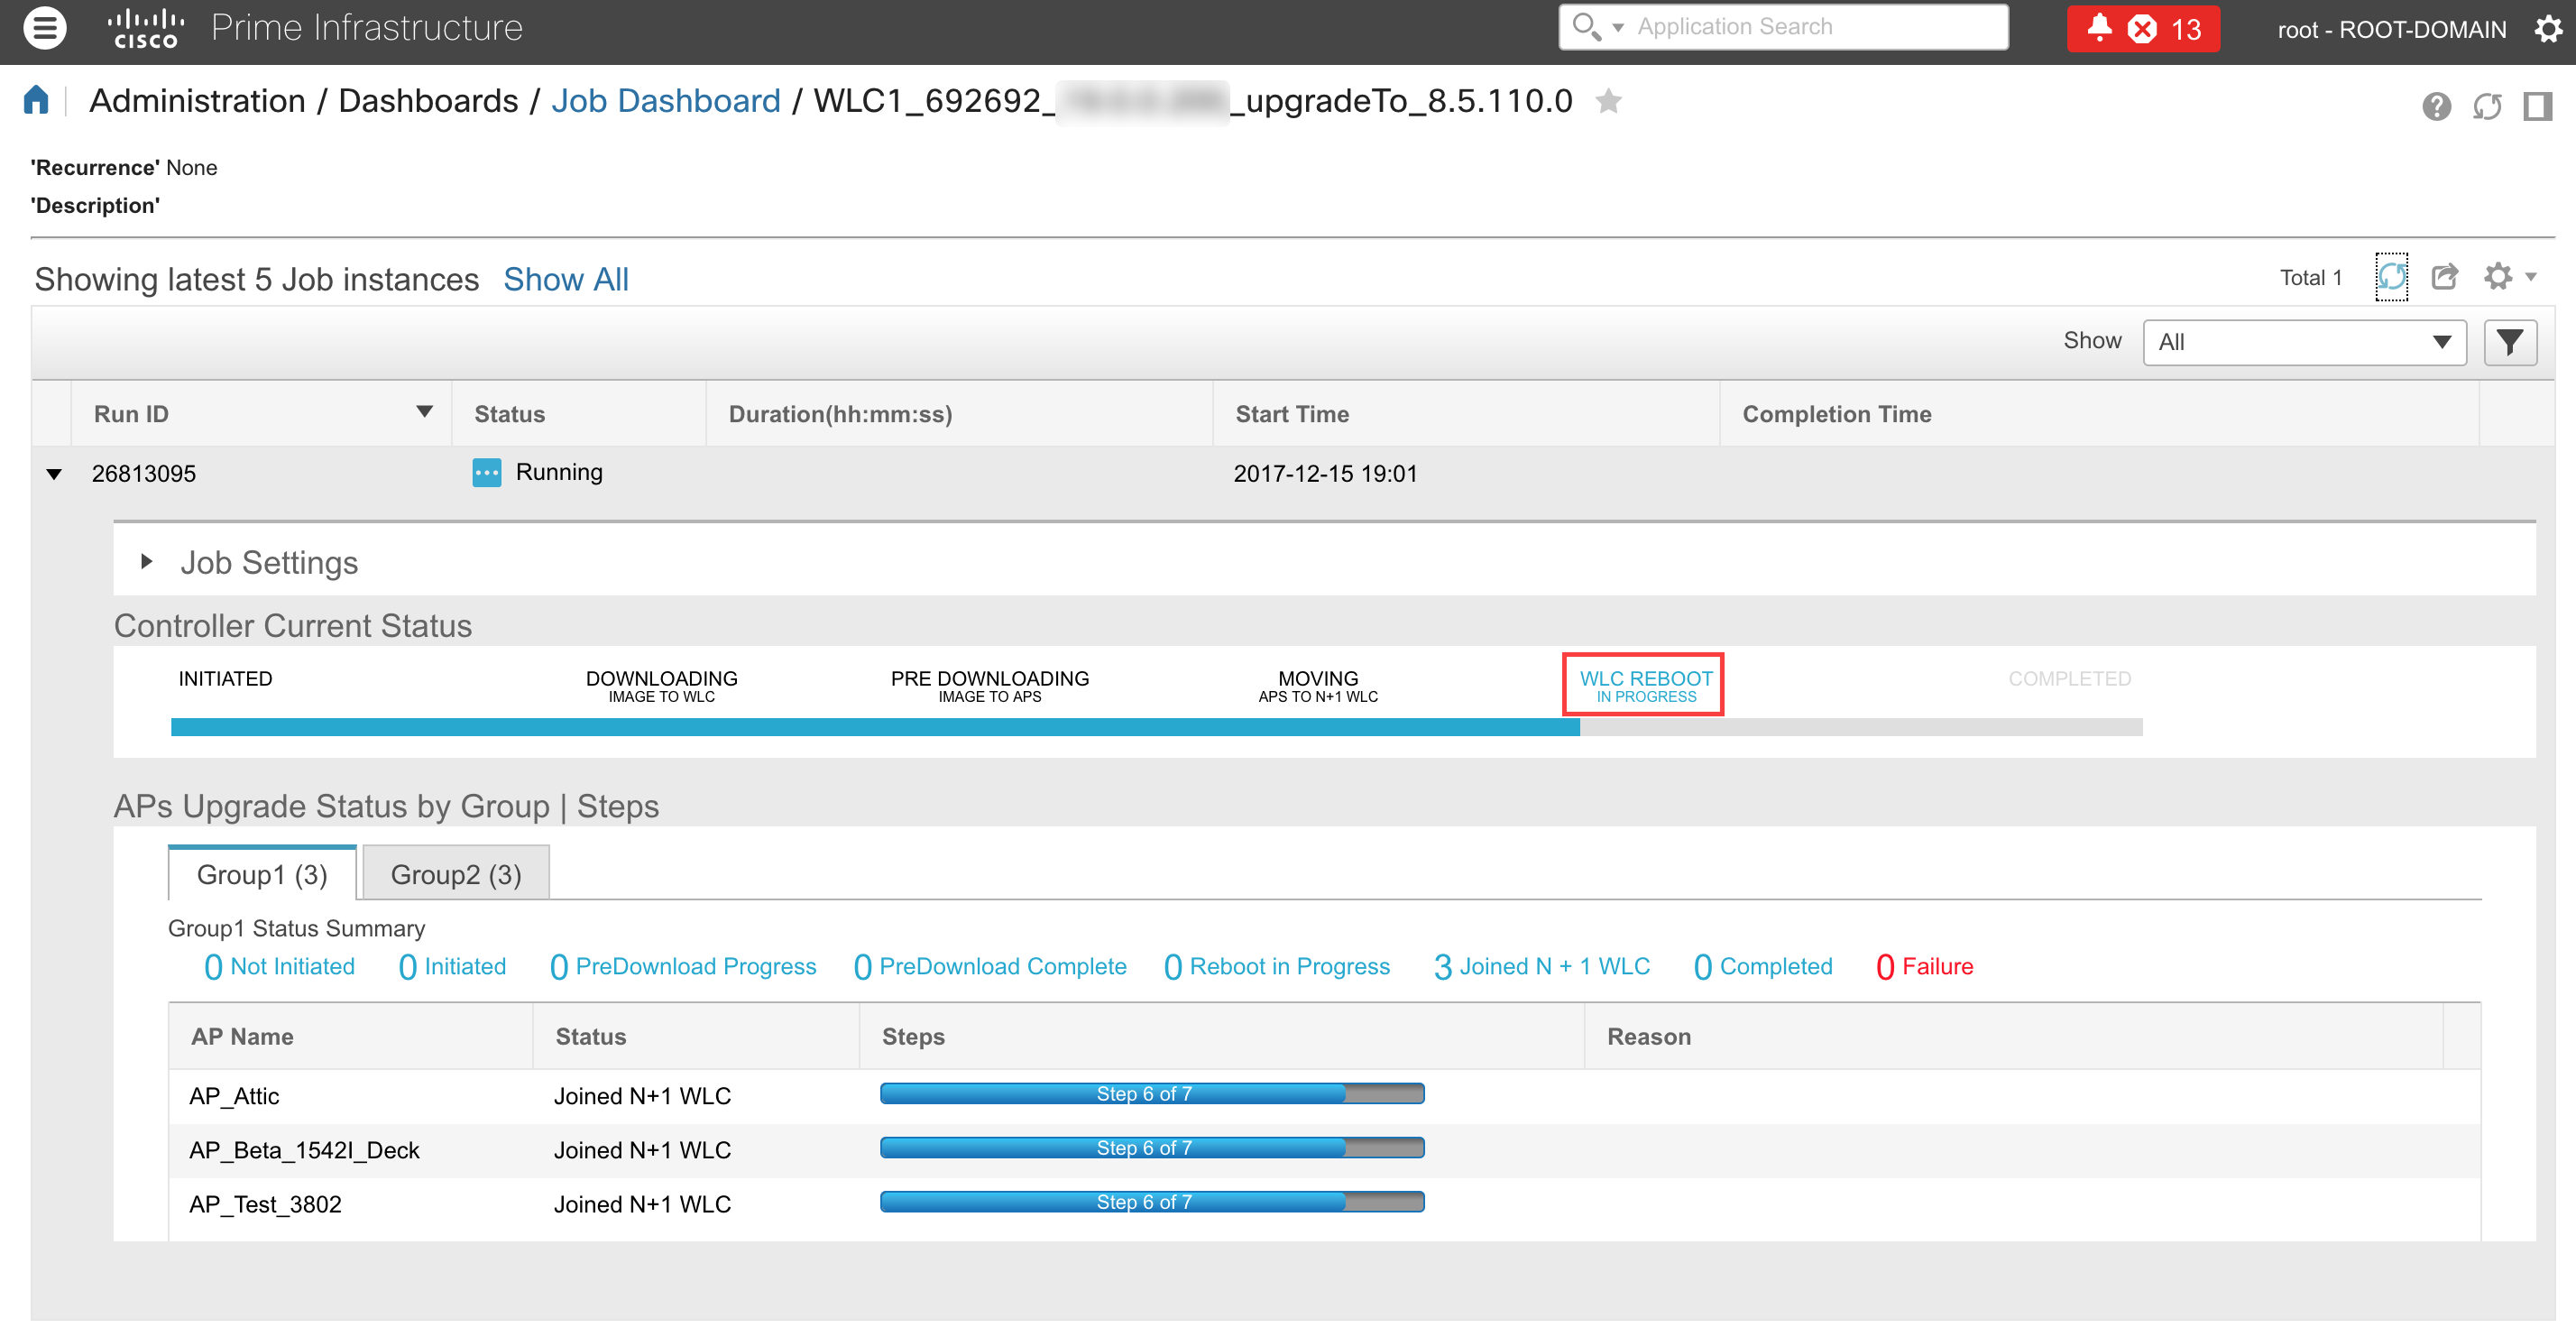This screenshot has width=2576, height=1337.
Task: Mark page as favorite with star
Action: tap(1608, 101)
